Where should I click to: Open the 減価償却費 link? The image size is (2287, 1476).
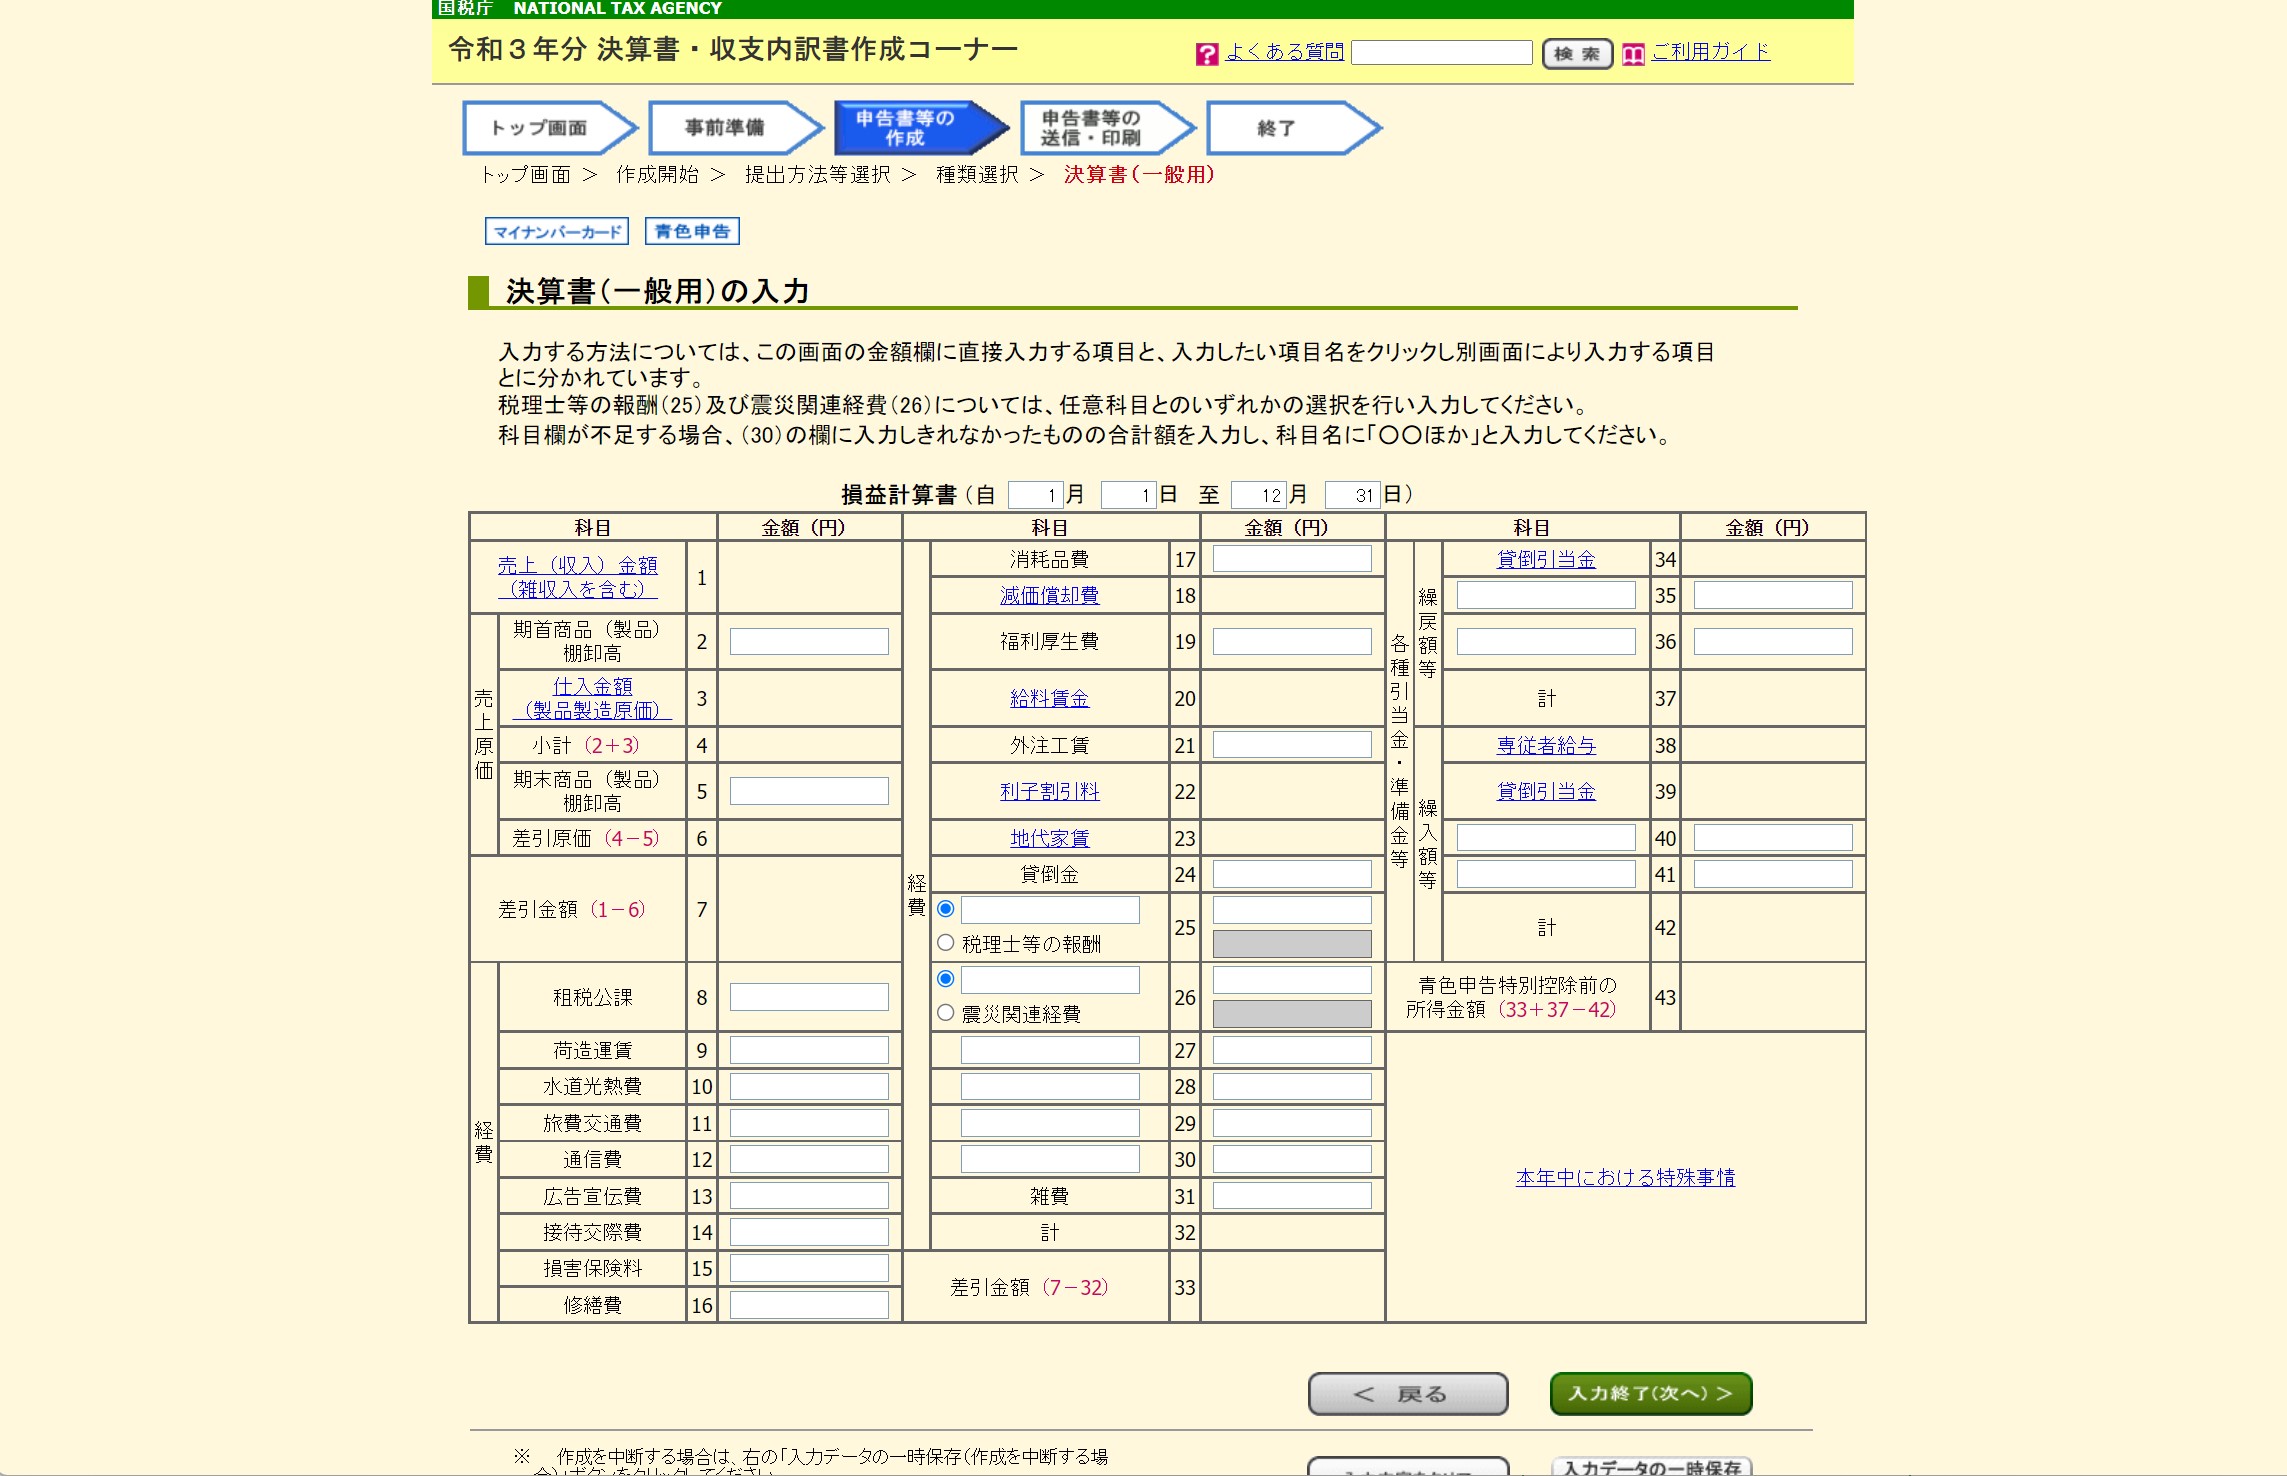(1050, 596)
